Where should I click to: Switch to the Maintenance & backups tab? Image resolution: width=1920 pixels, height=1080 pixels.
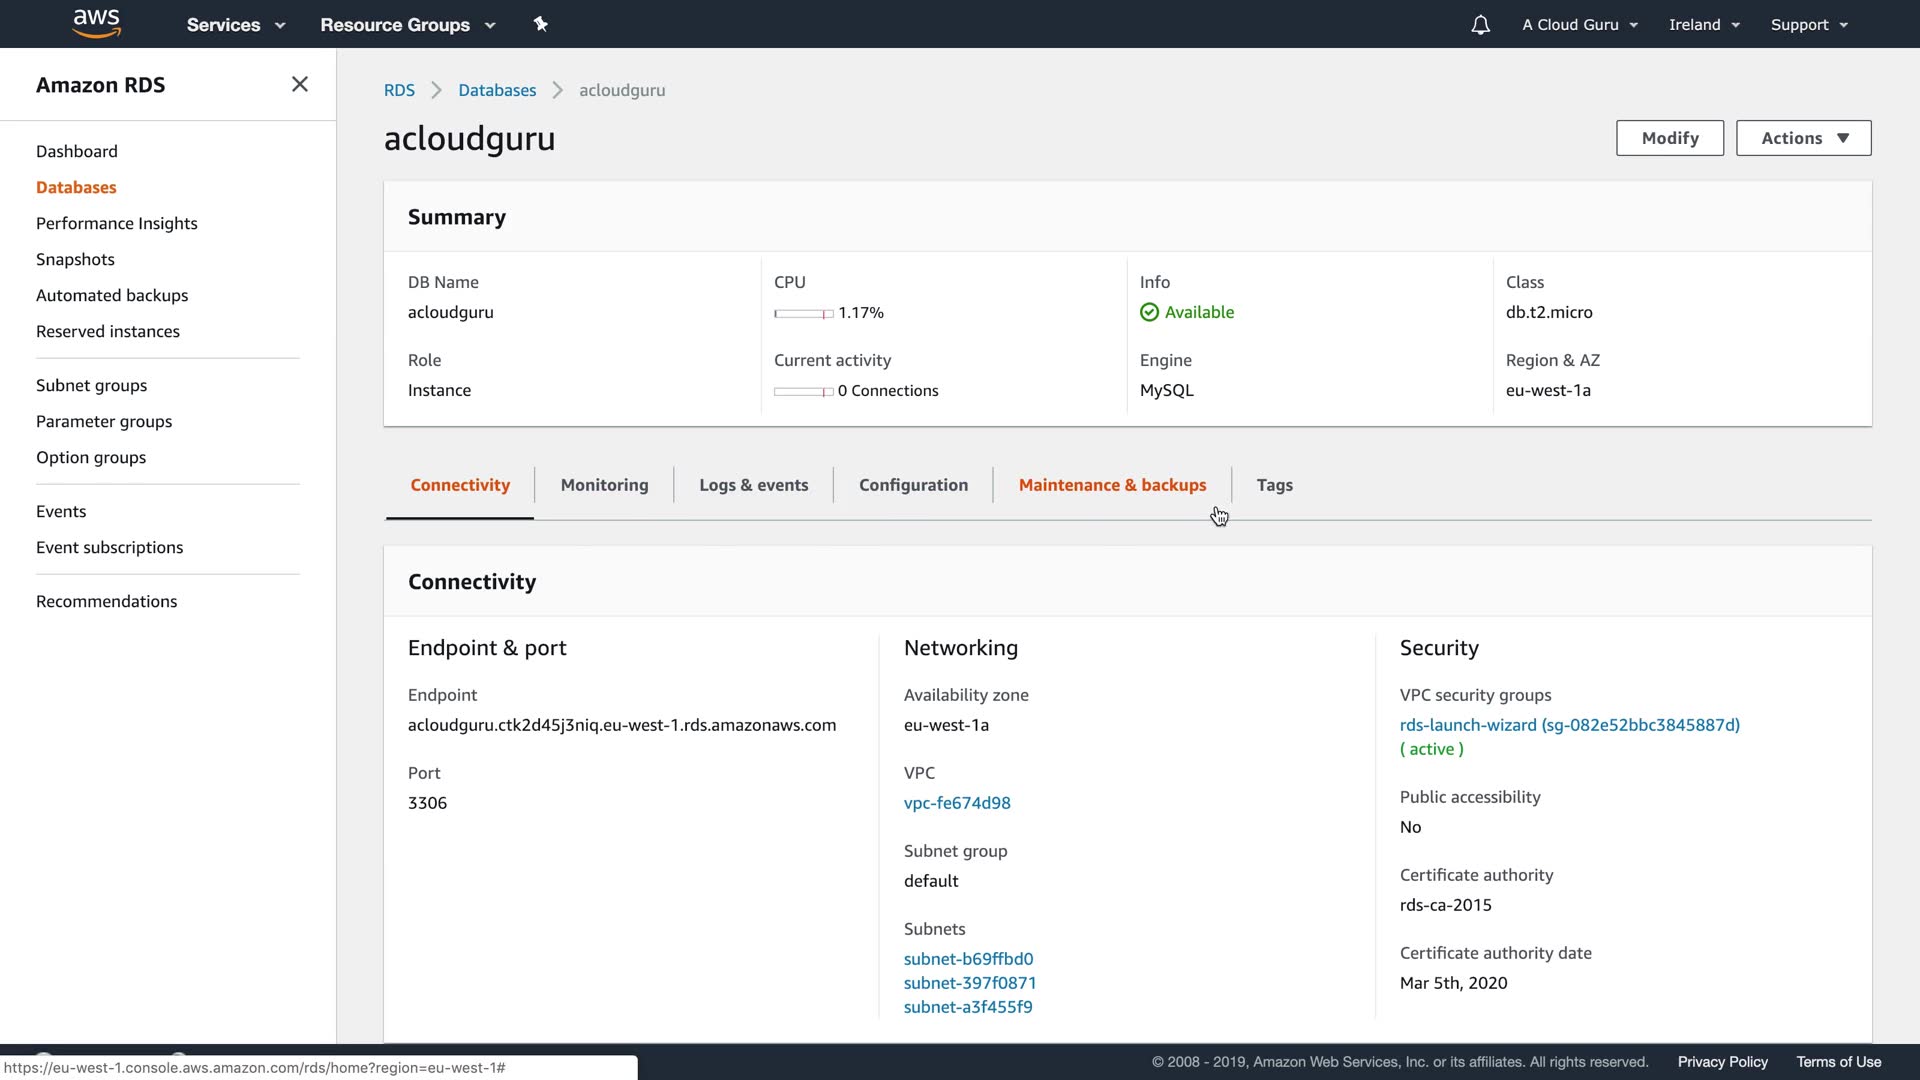[x=1112, y=485]
